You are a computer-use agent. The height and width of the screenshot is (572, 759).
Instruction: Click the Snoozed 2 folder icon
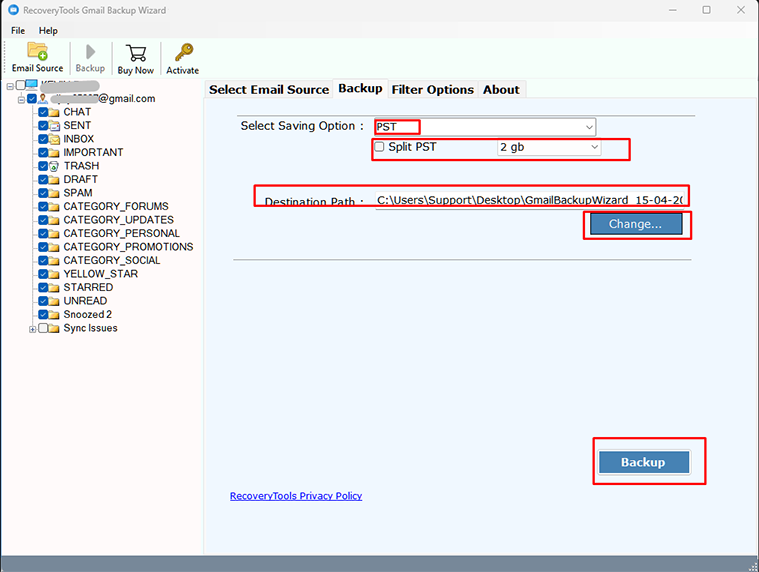(x=54, y=316)
